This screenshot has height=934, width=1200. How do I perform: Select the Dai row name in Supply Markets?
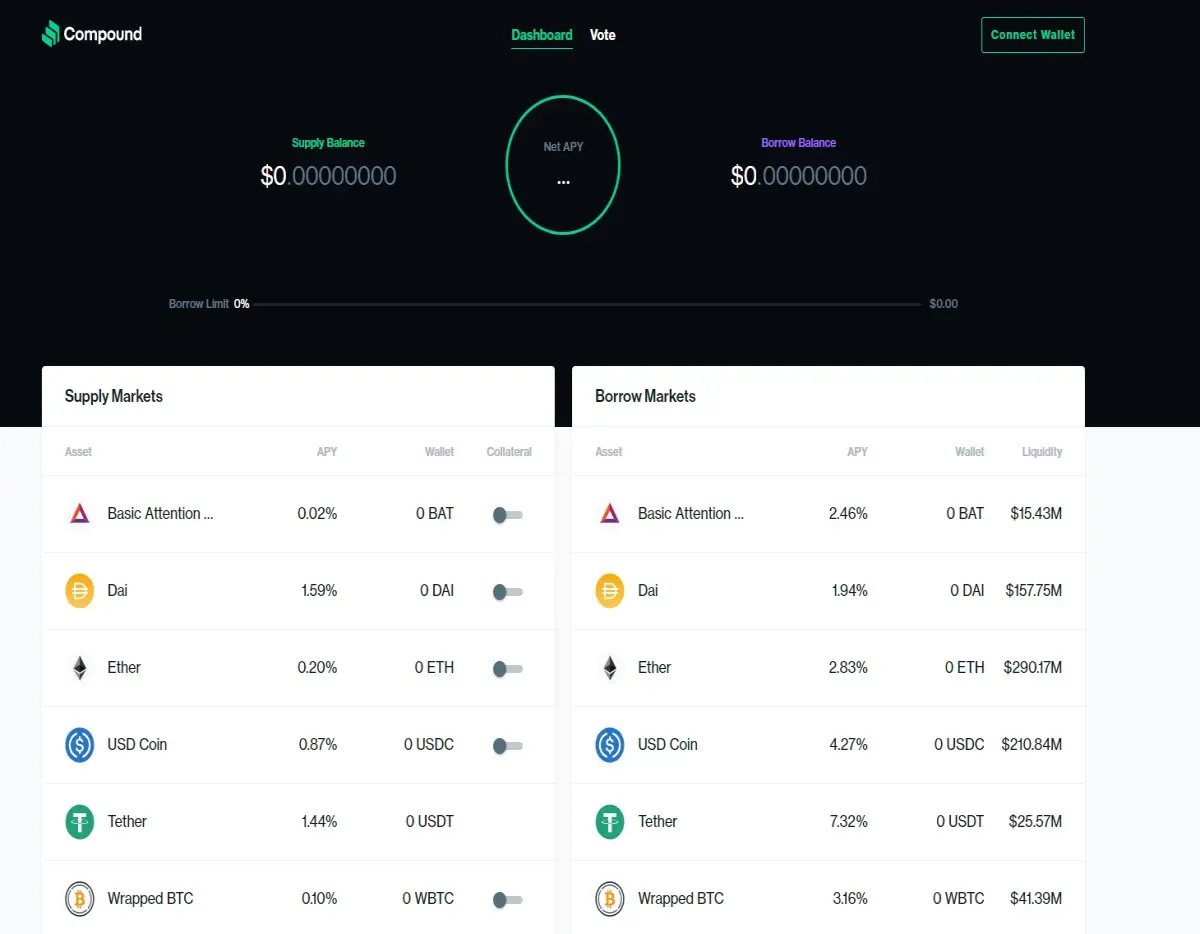click(x=118, y=590)
